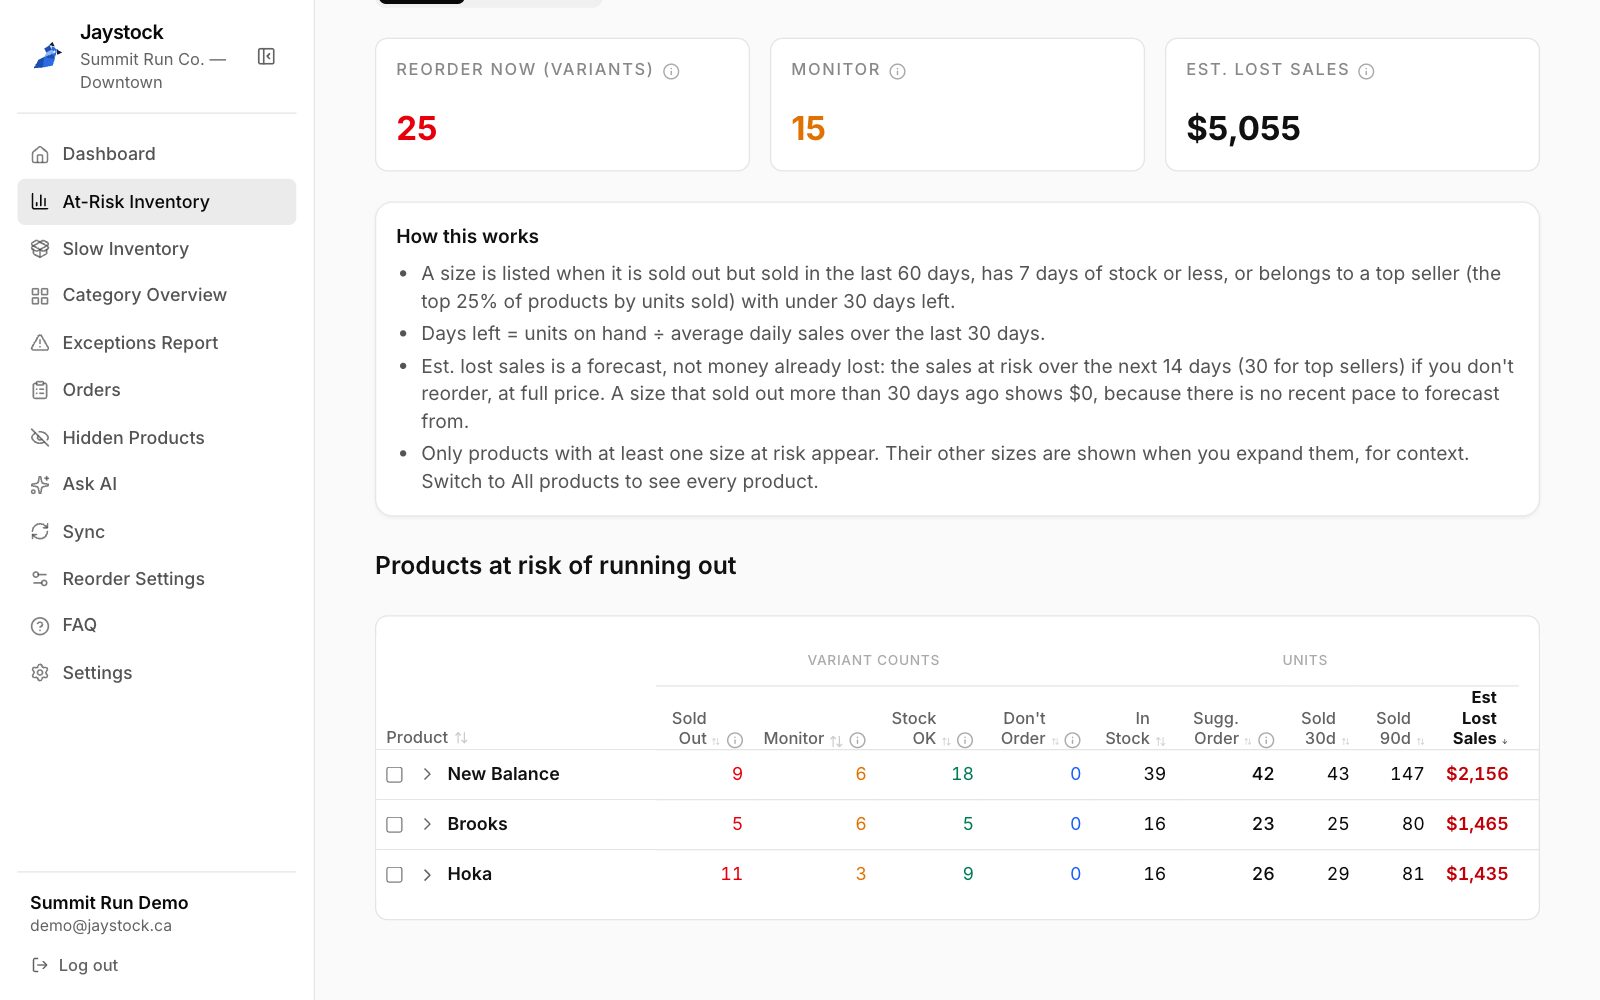Image resolution: width=1600 pixels, height=1000 pixels.
Task: Show the Monitor card info icon
Action: (x=898, y=71)
